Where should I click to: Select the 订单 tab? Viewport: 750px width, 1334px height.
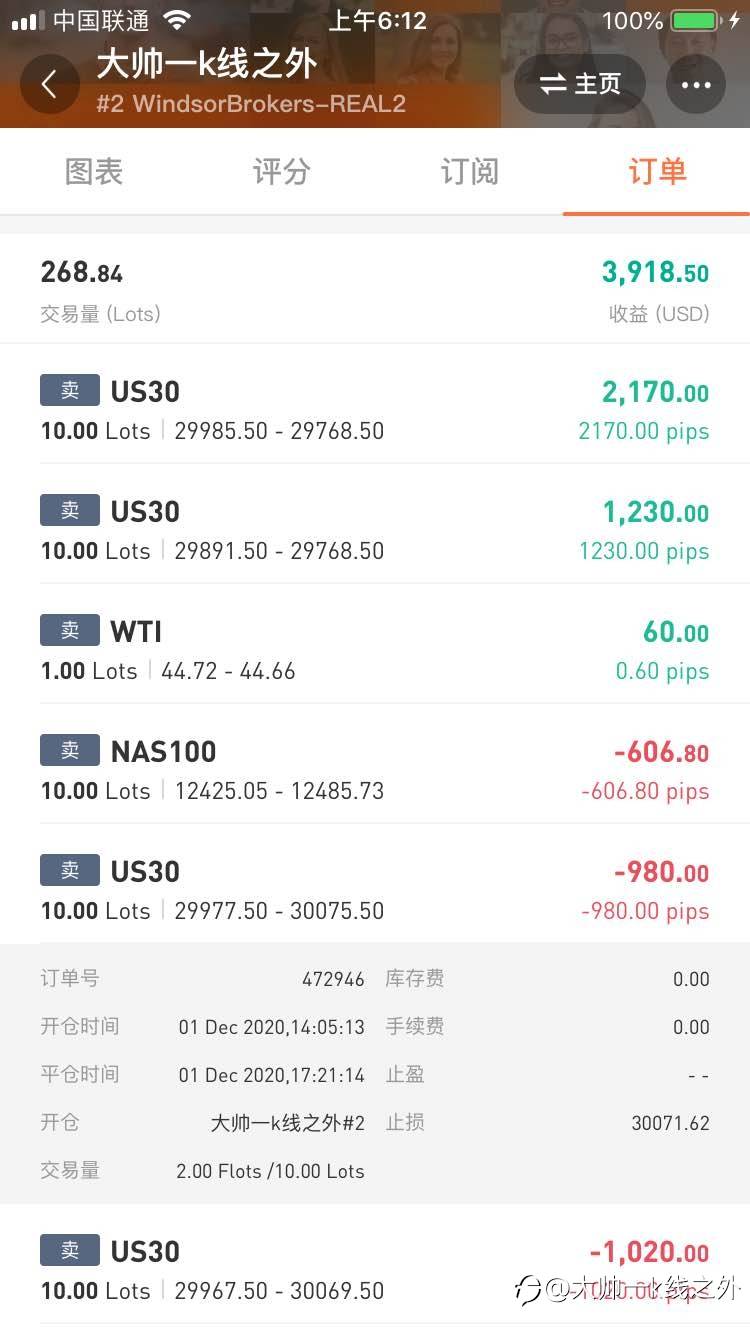[657, 172]
